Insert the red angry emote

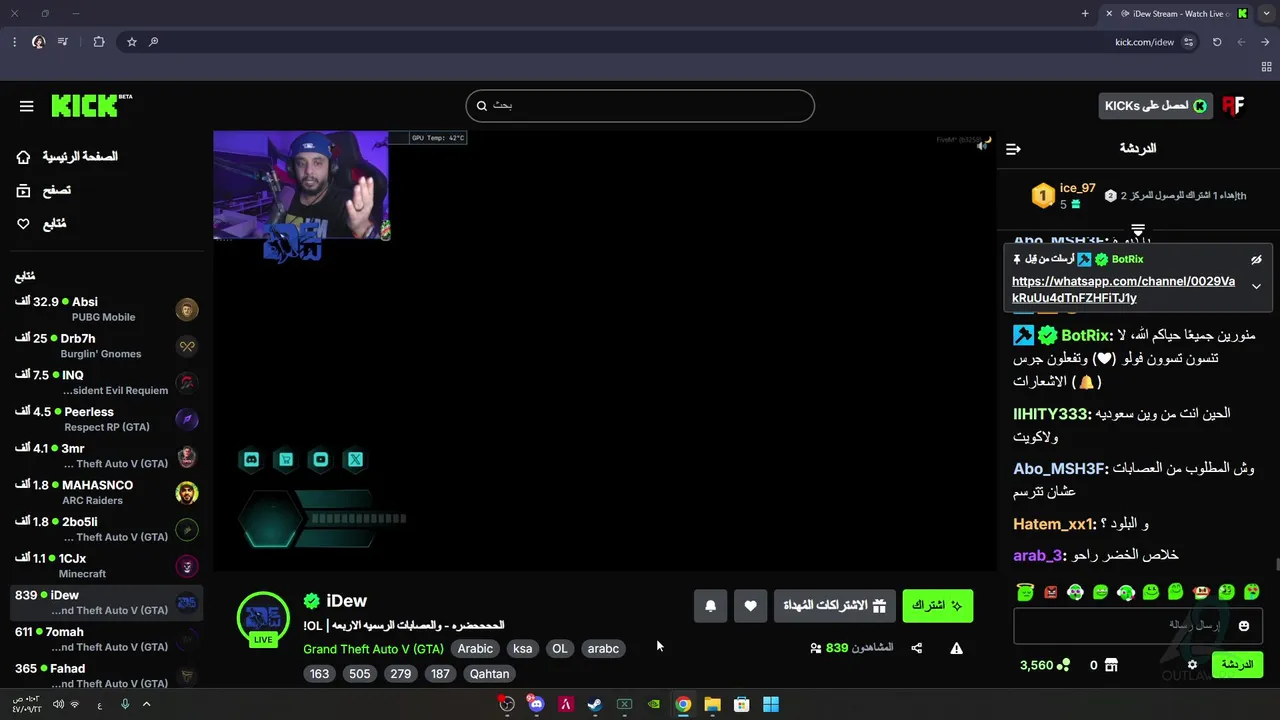coord(1050,592)
